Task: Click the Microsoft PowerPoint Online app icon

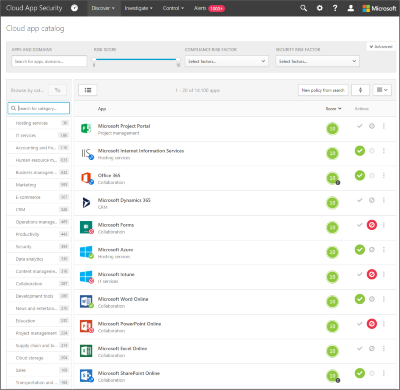Action: pyautogui.click(x=86, y=326)
